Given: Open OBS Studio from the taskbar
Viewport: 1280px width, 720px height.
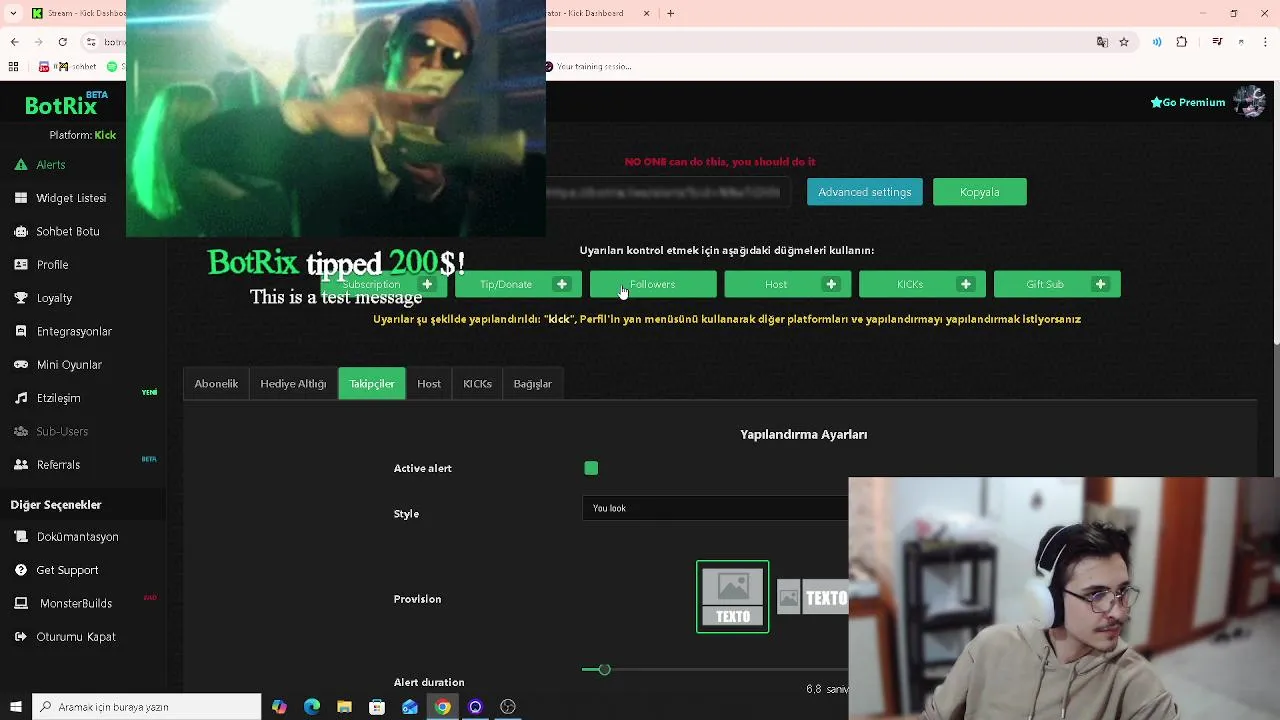Looking at the screenshot, I should (x=508, y=707).
